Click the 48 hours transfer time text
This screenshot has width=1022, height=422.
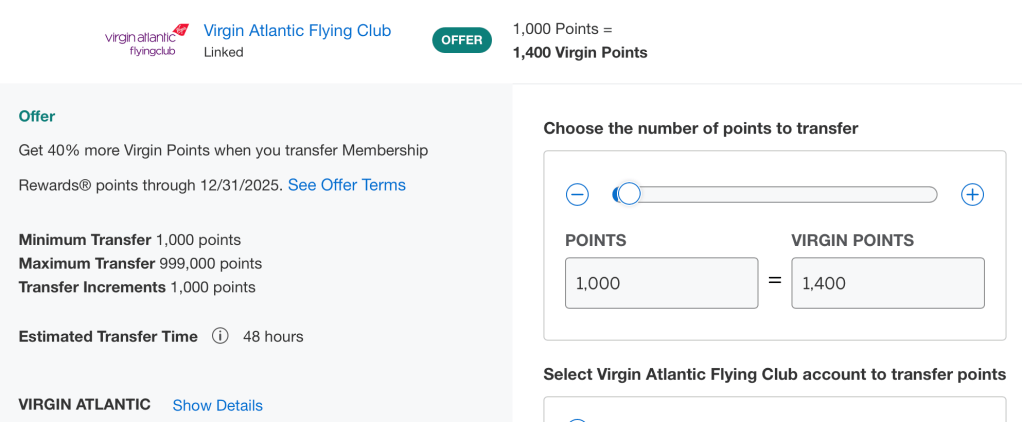pyautogui.click(x=273, y=336)
